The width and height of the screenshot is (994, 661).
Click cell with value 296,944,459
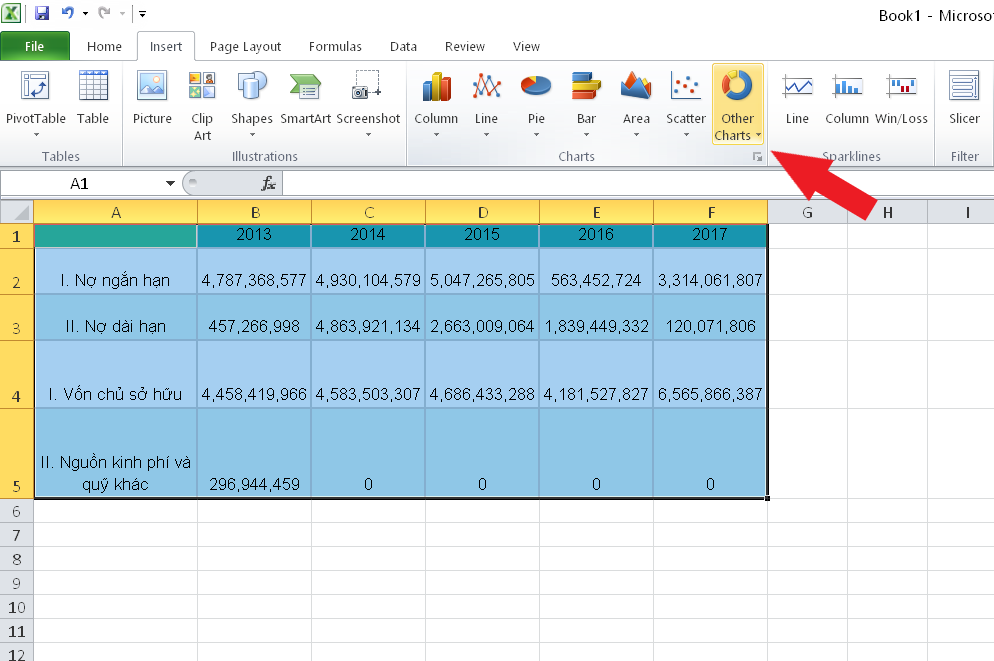[254, 452]
